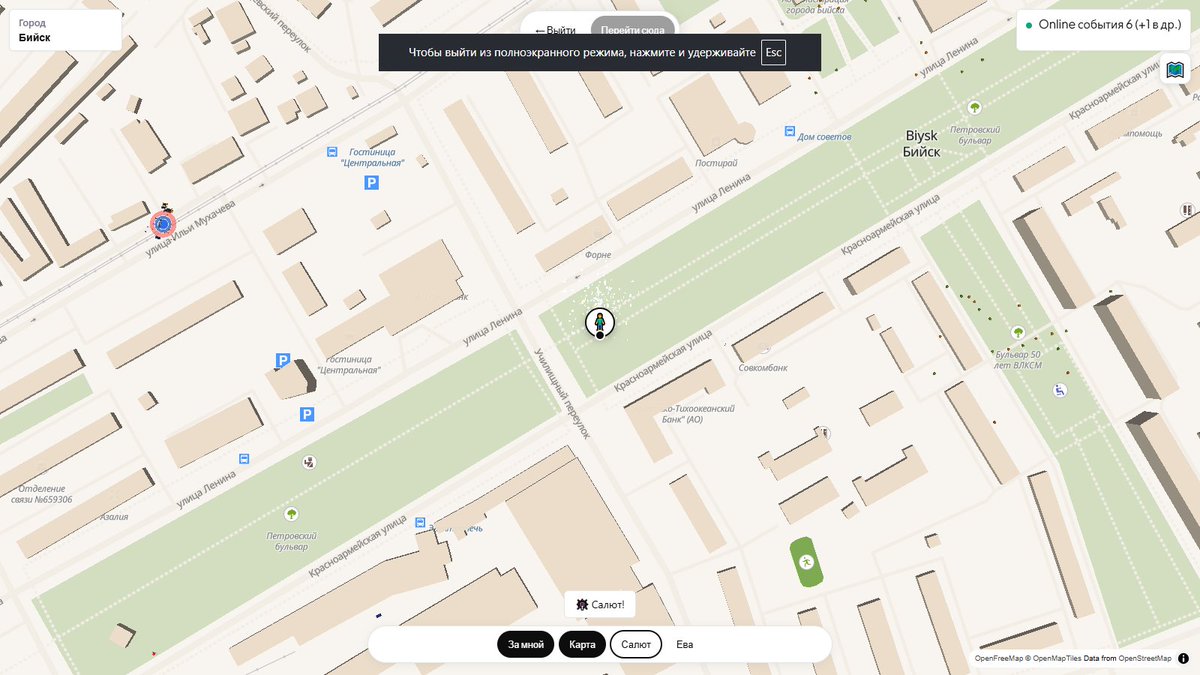The height and width of the screenshot is (675, 1200).
Task: Click the bus stop icon on lower Красноармейская улица
Action: click(x=420, y=522)
